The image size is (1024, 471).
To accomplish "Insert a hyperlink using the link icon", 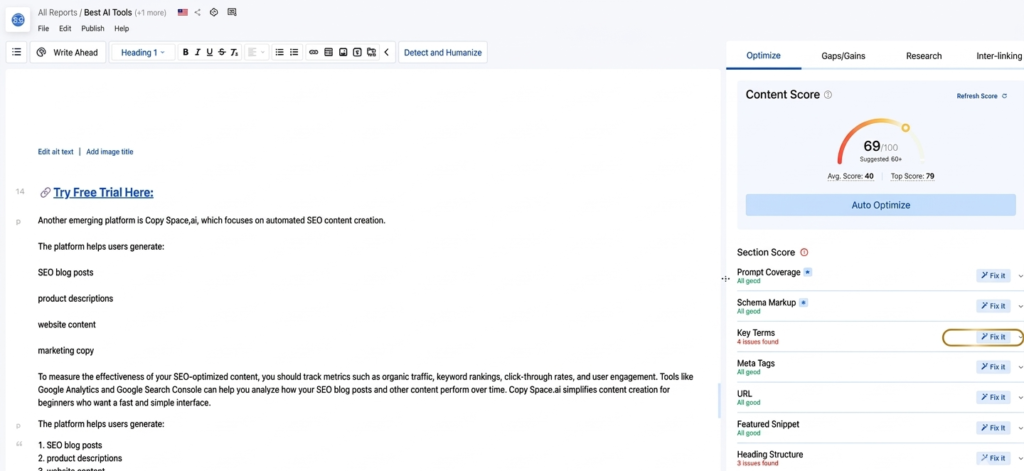I will click(313, 52).
